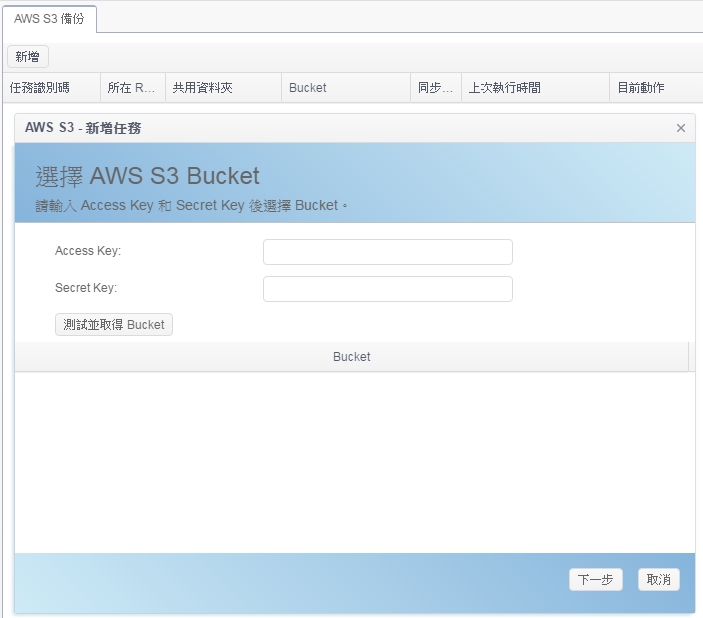The width and height of the screenshot is (703, 618).
Task: Sort by 任務識別碼 column header
Action: [52, 88]
